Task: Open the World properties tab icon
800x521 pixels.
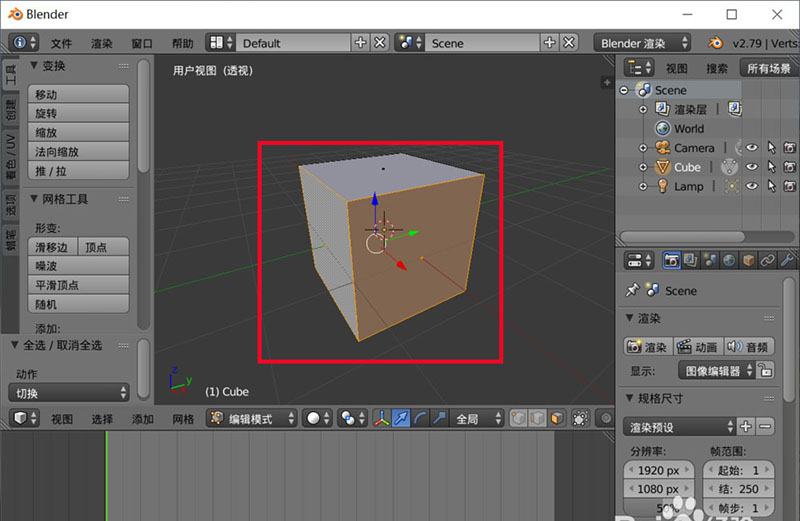Action: [729, 260]
